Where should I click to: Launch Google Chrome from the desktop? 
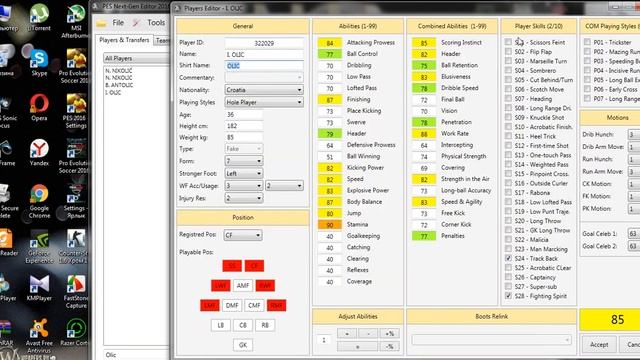[x=39, y=201]
